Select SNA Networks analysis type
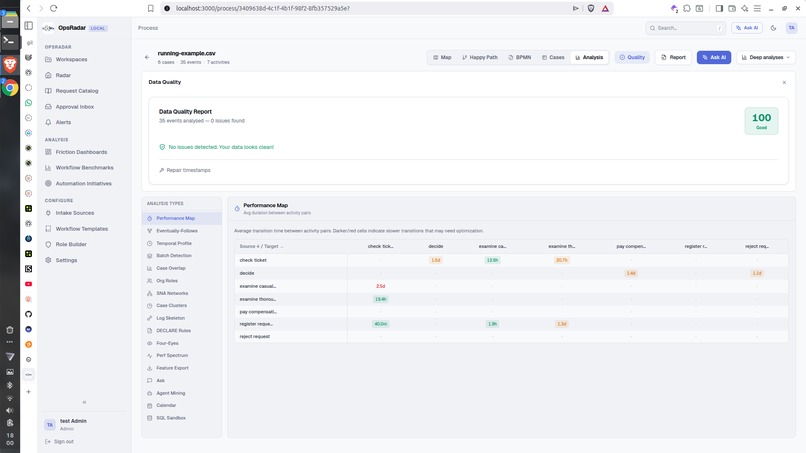This screenshot has height=453, width=806. 181,293
